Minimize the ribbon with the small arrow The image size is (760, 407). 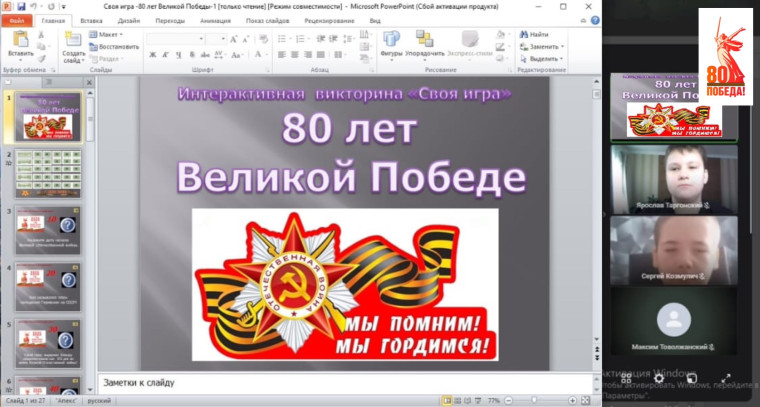tap(583, 21)
